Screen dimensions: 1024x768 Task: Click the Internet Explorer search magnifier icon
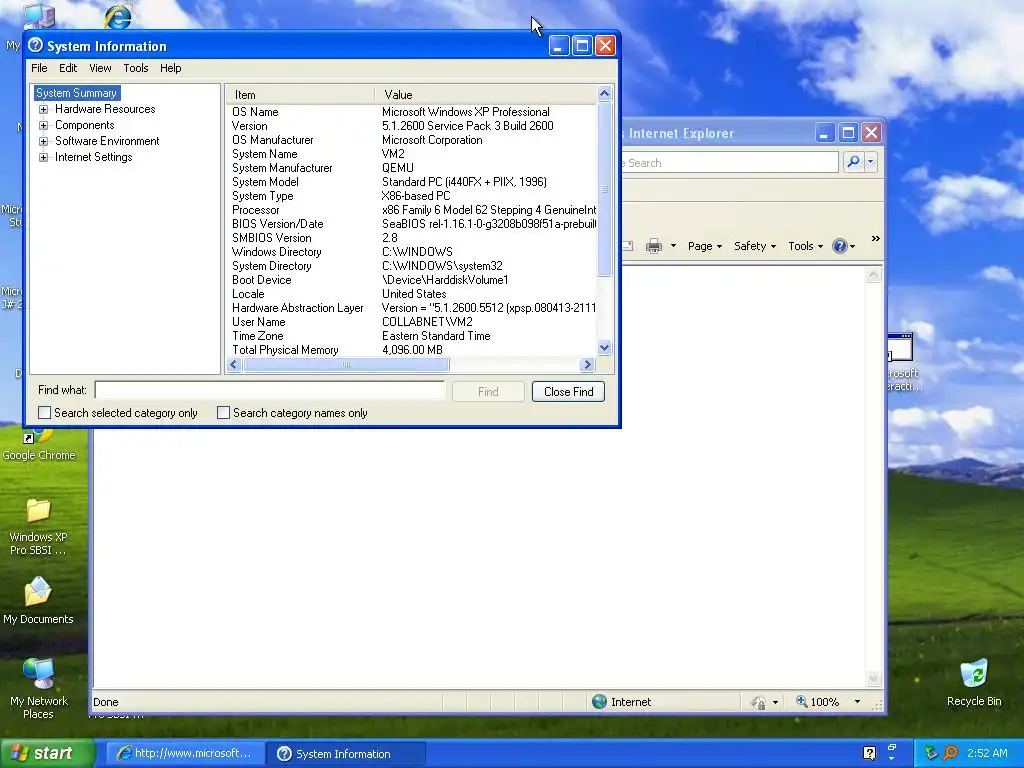(852, 162)
